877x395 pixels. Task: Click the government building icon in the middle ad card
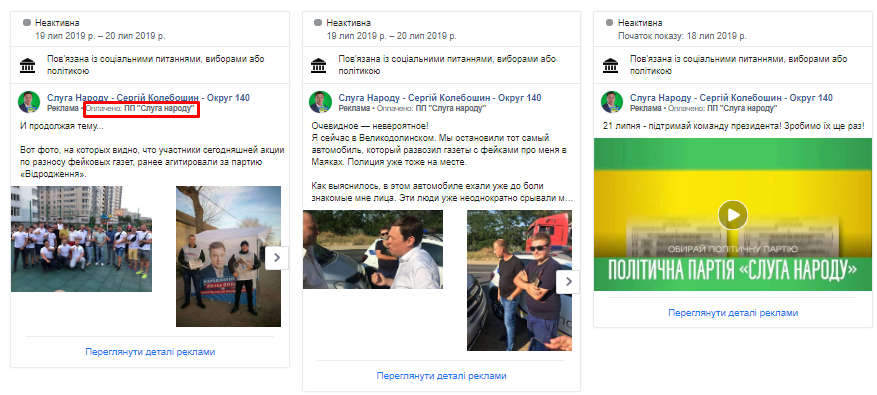[318, 65]
